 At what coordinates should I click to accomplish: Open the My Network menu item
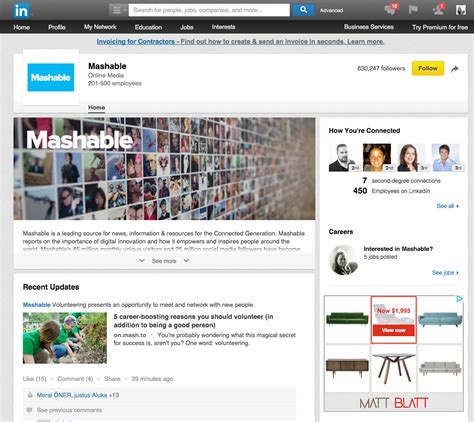(x=100, y=27)
